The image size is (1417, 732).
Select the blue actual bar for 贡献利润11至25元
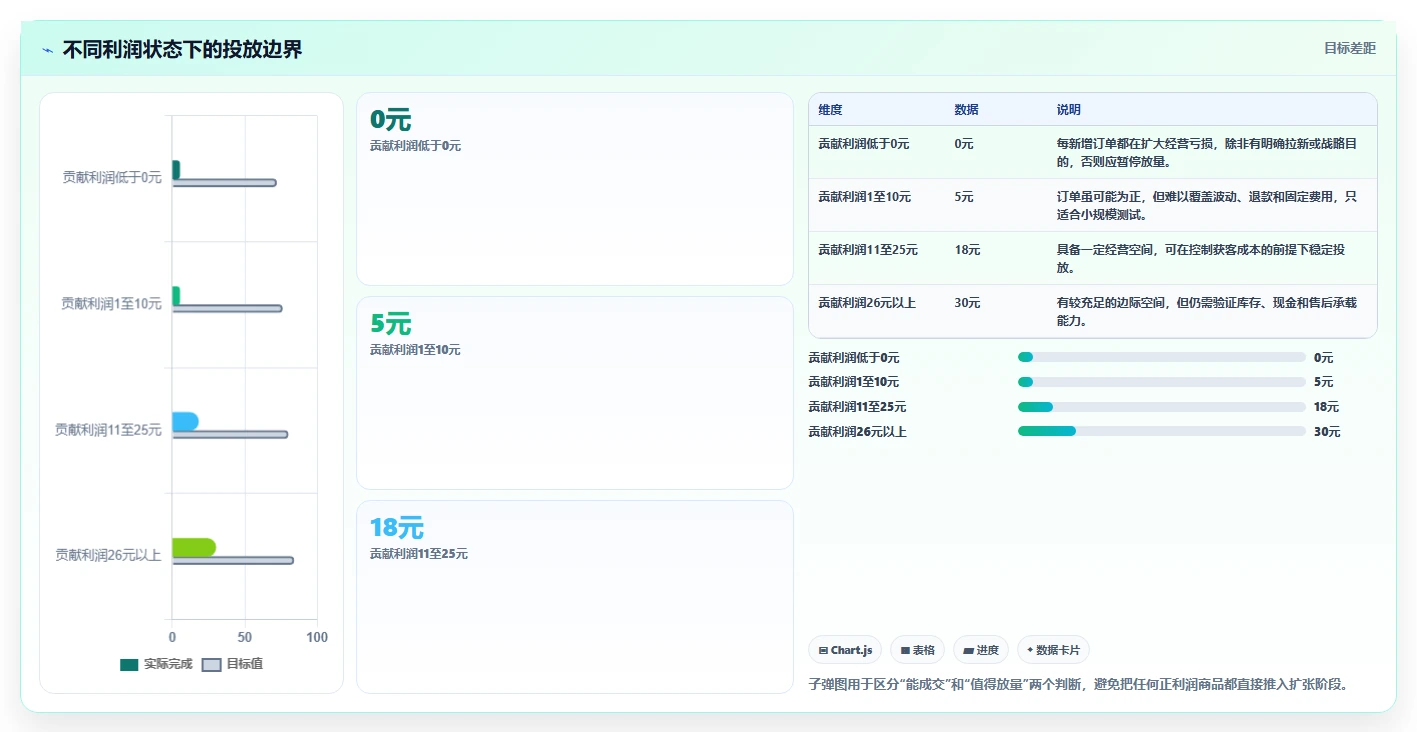coord(185,422)
